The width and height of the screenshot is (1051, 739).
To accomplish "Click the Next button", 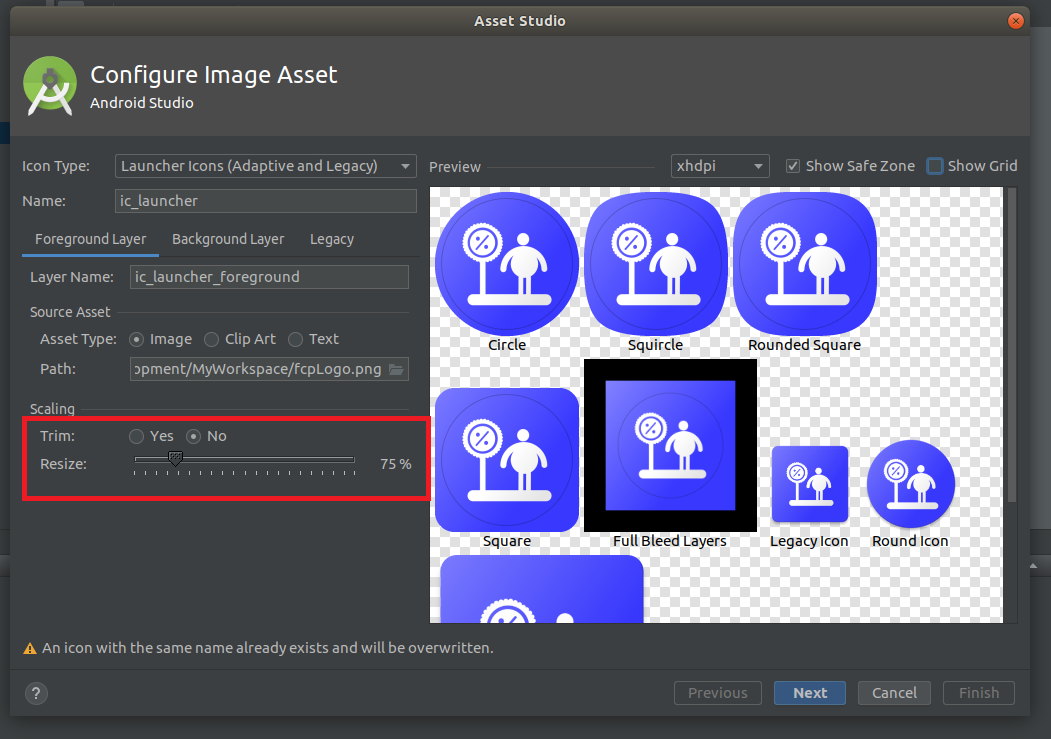I will [809, 692].
